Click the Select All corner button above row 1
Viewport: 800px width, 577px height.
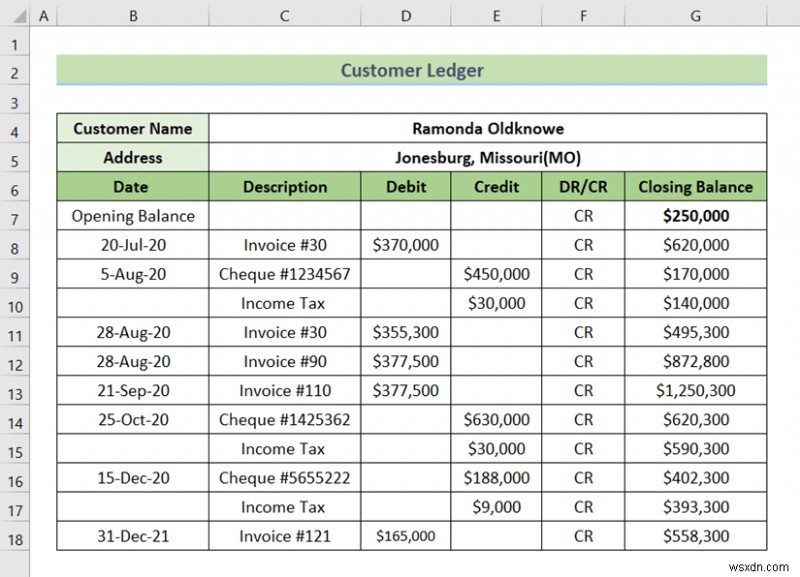(16, 16)
